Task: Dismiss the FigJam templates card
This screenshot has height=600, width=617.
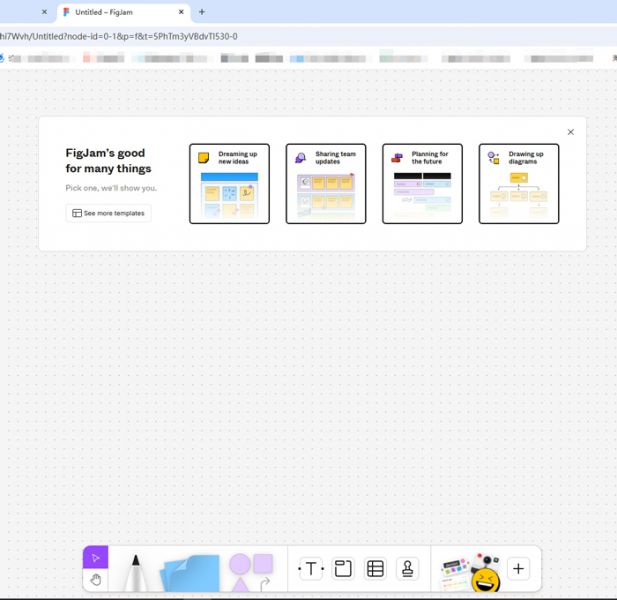Action: click(x=571, y=132)
